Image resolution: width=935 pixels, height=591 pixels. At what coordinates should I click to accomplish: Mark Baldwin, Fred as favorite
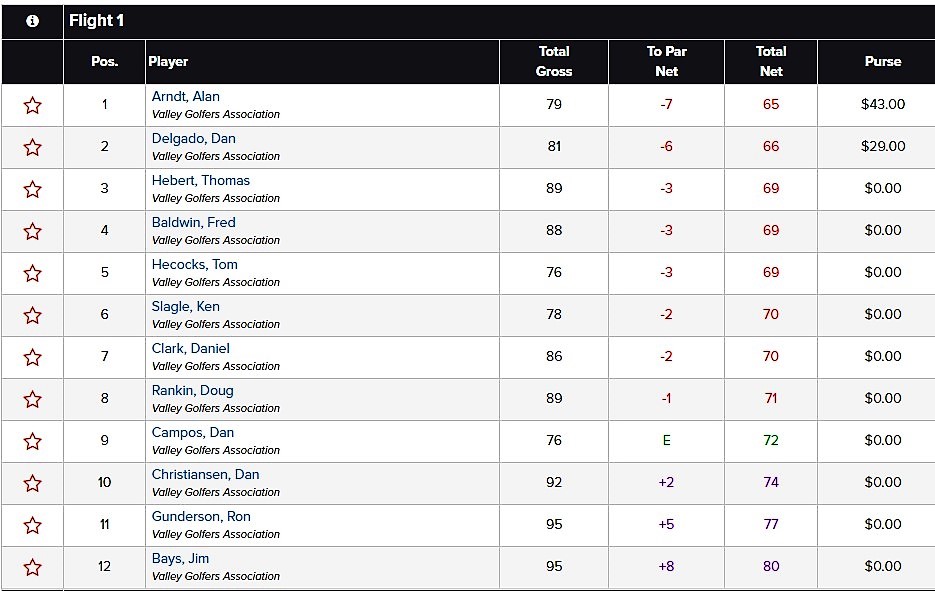point(32,231)
